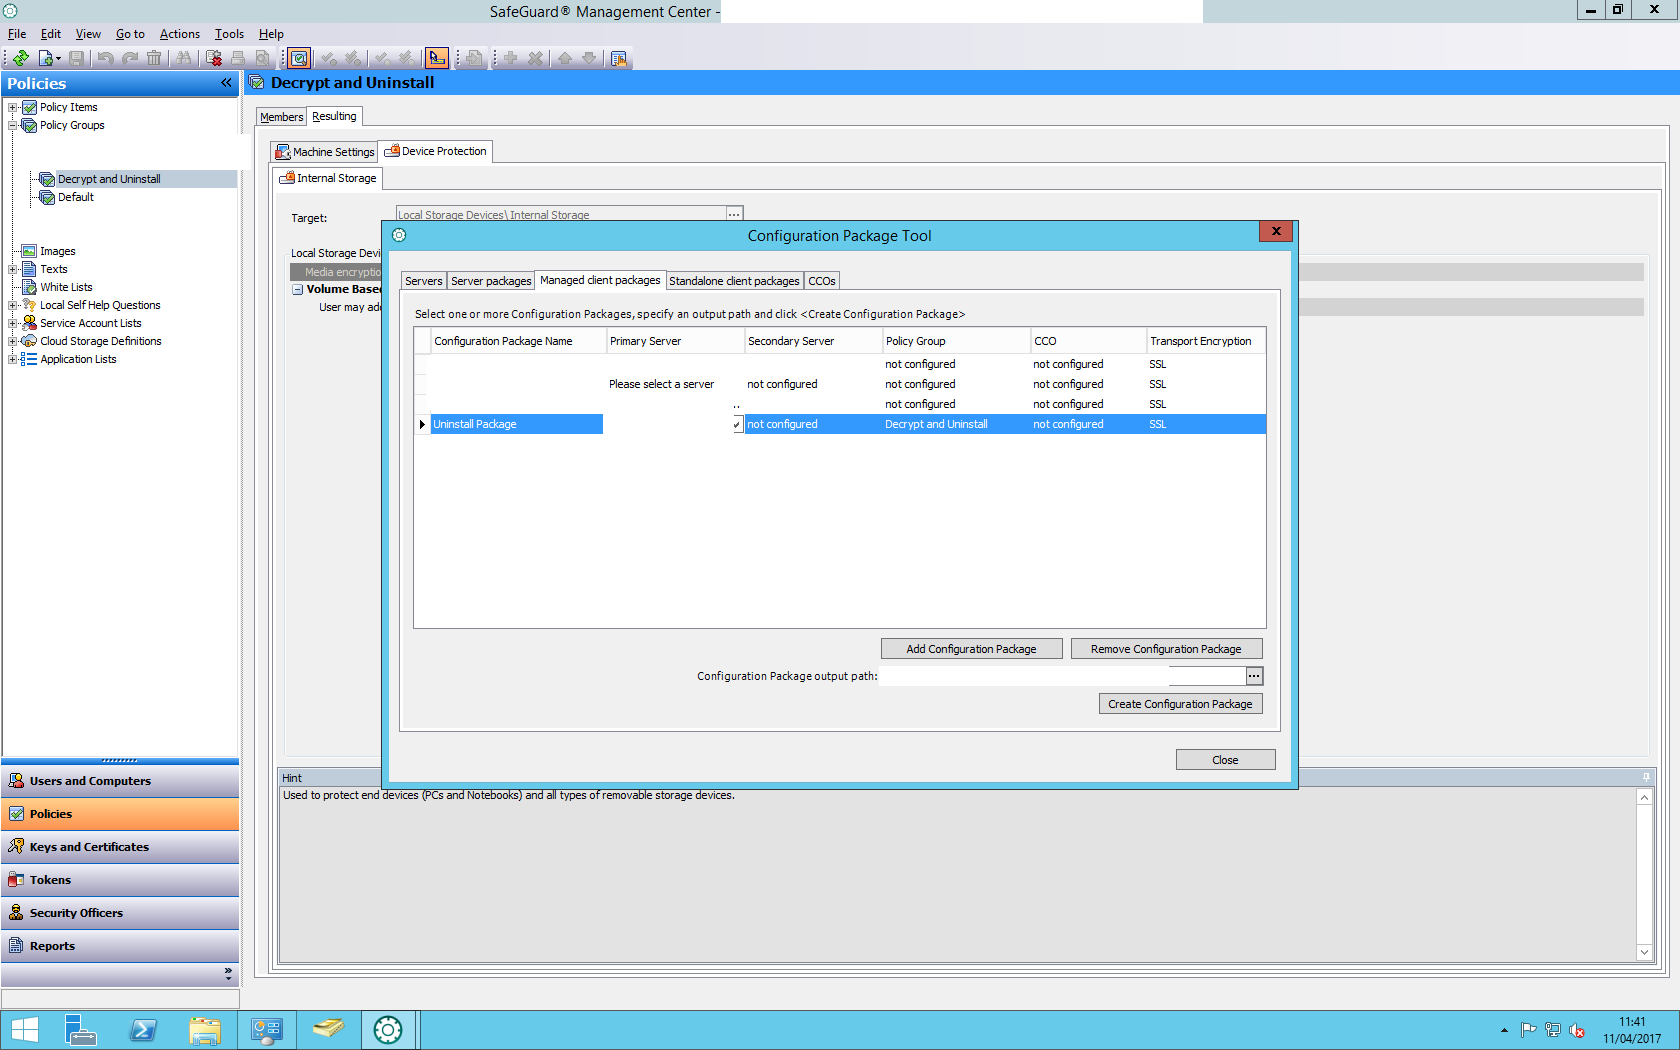Open the Windows Start button
Image resolution: width=1680 pixels, height=1050 pixels.
point(24,1030)
